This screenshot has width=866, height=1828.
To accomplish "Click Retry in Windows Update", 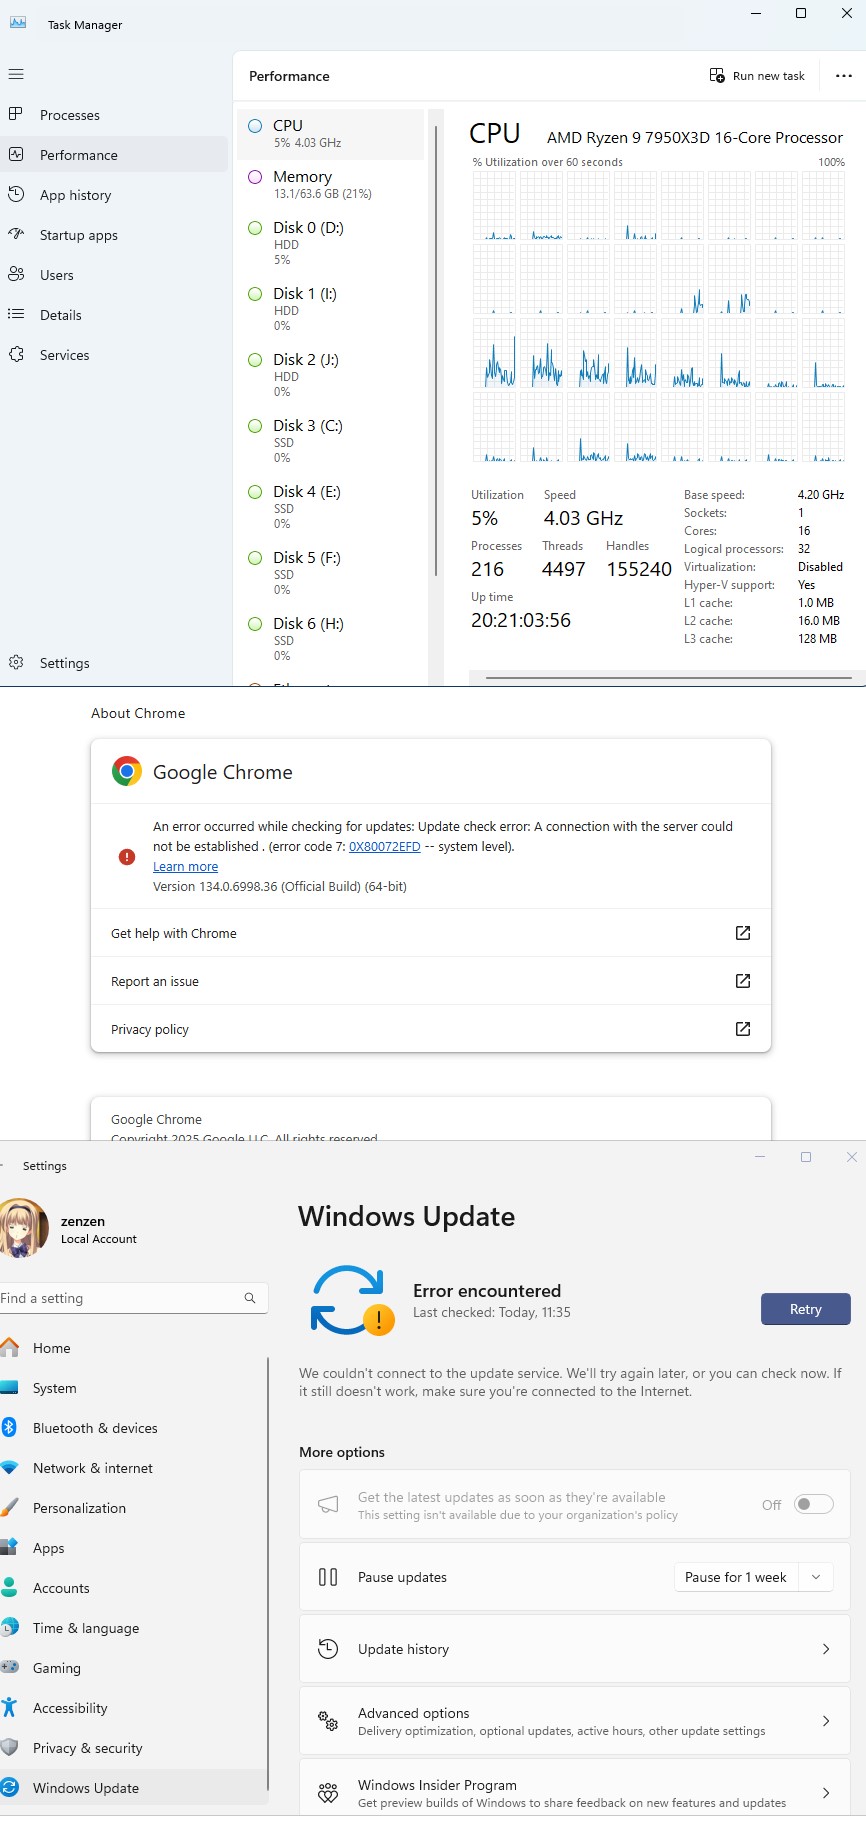I will coord(806,1309).
